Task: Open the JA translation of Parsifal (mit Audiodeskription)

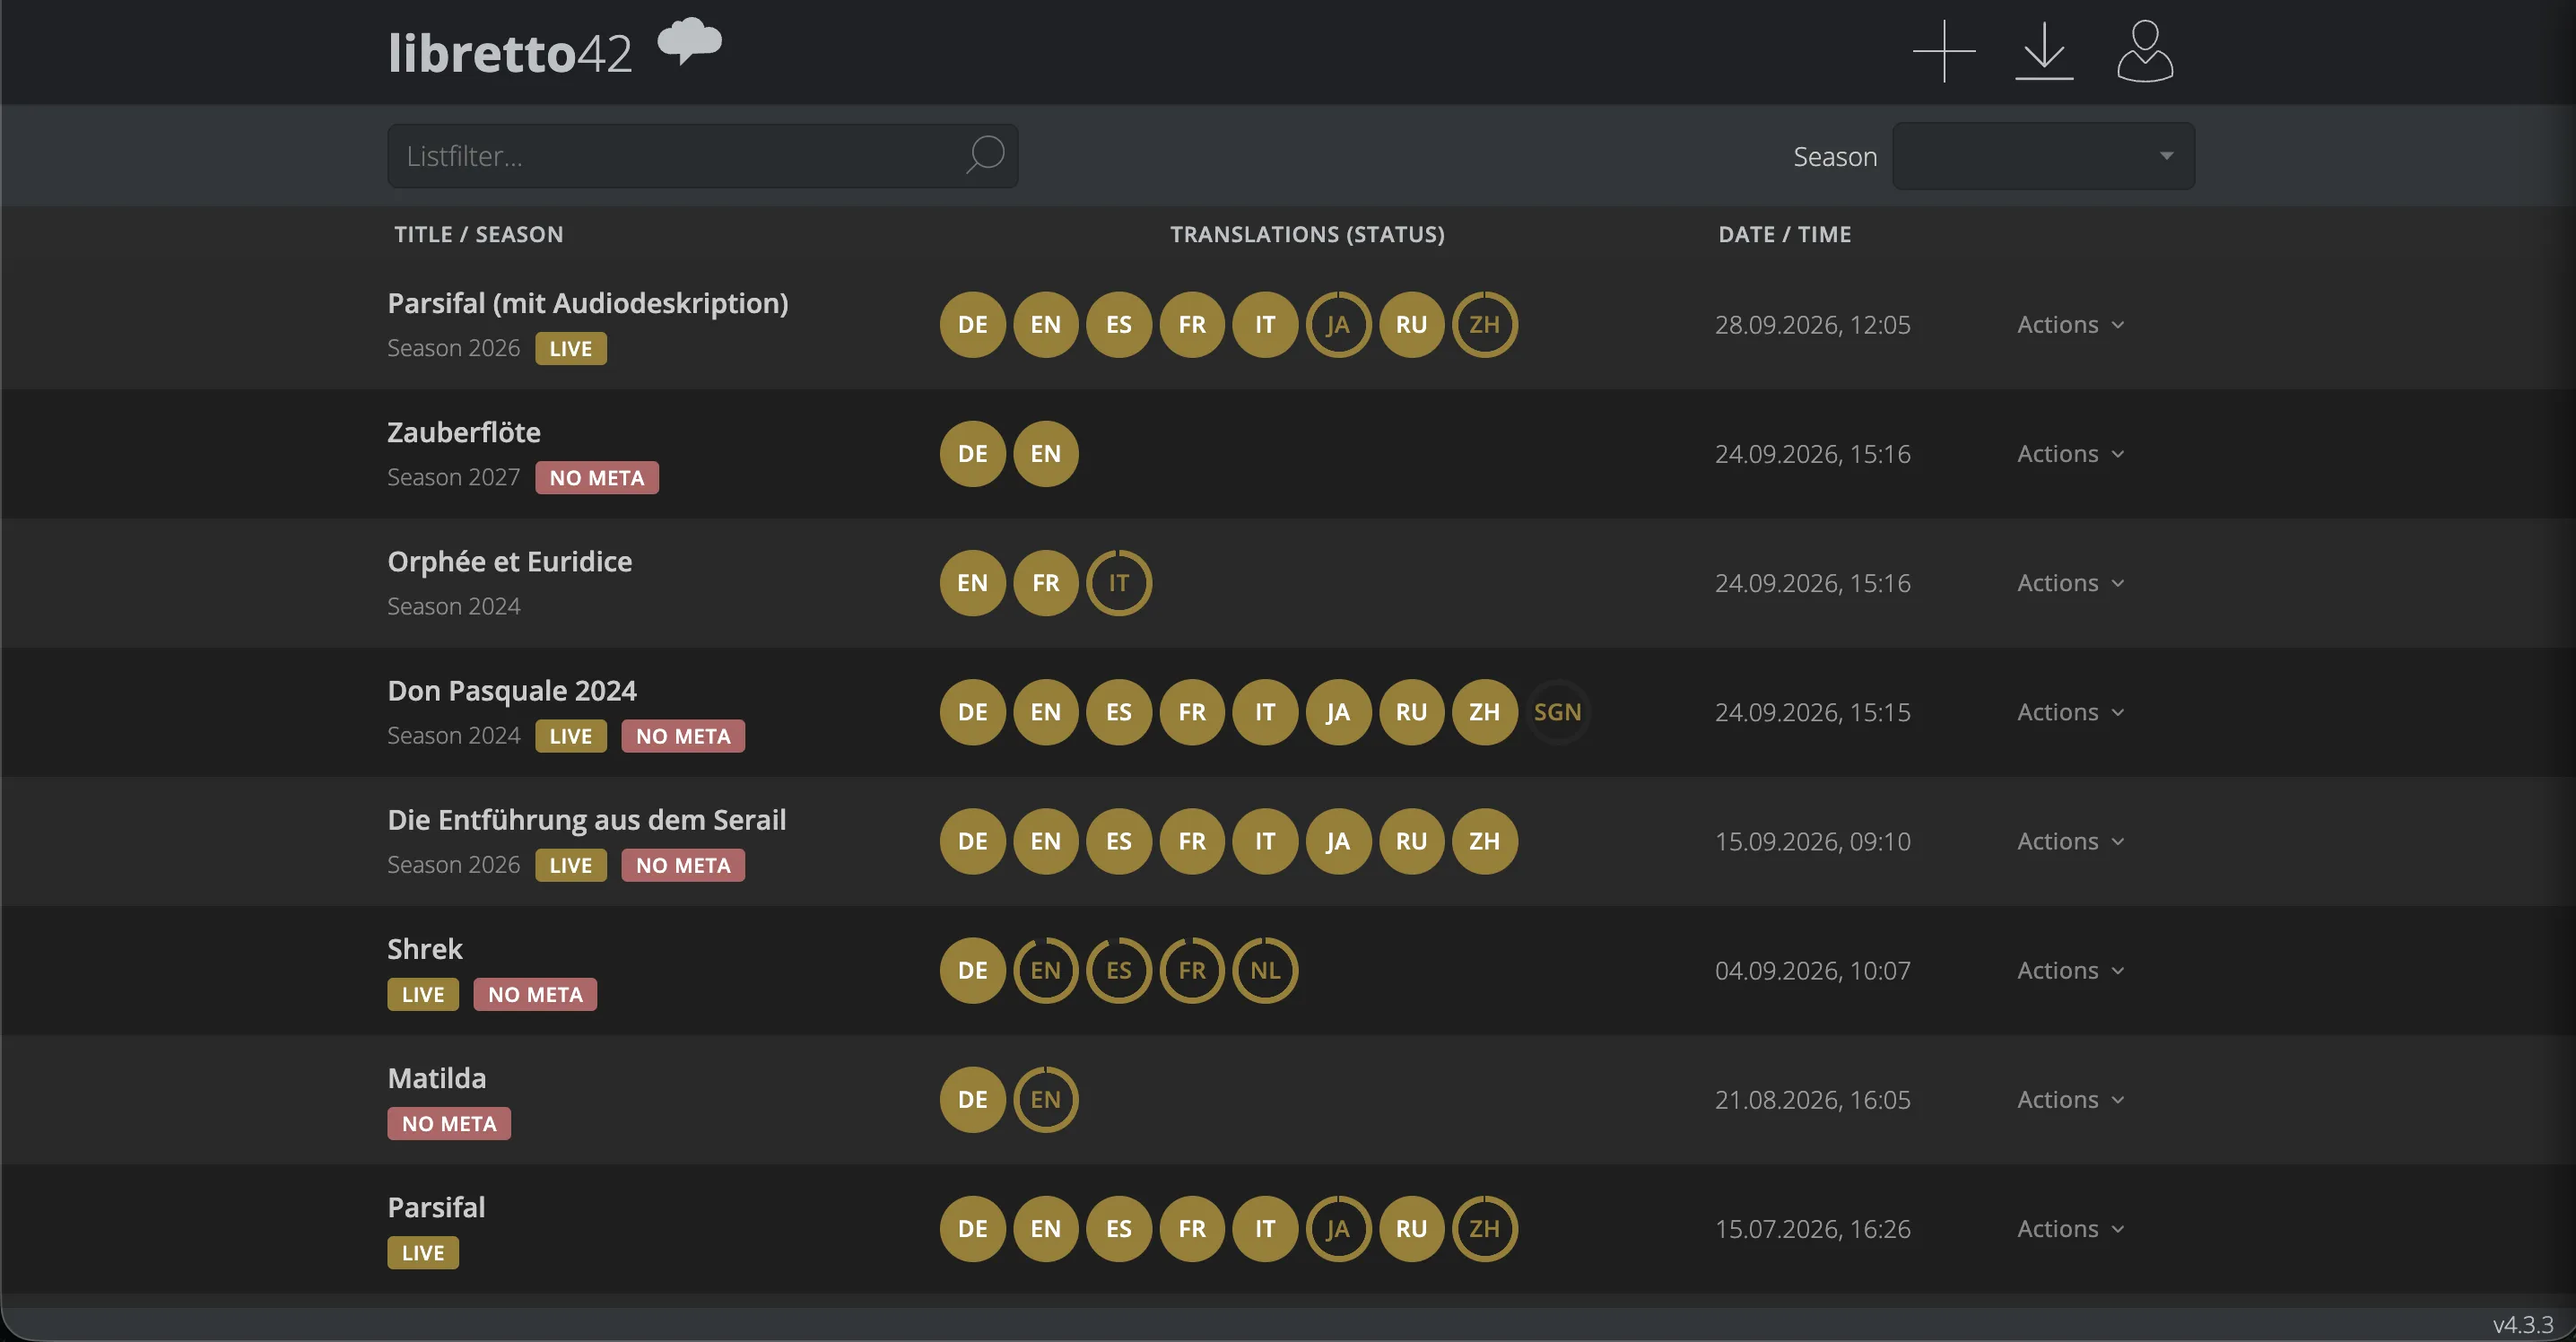Action: click(x=1338, y=324)
